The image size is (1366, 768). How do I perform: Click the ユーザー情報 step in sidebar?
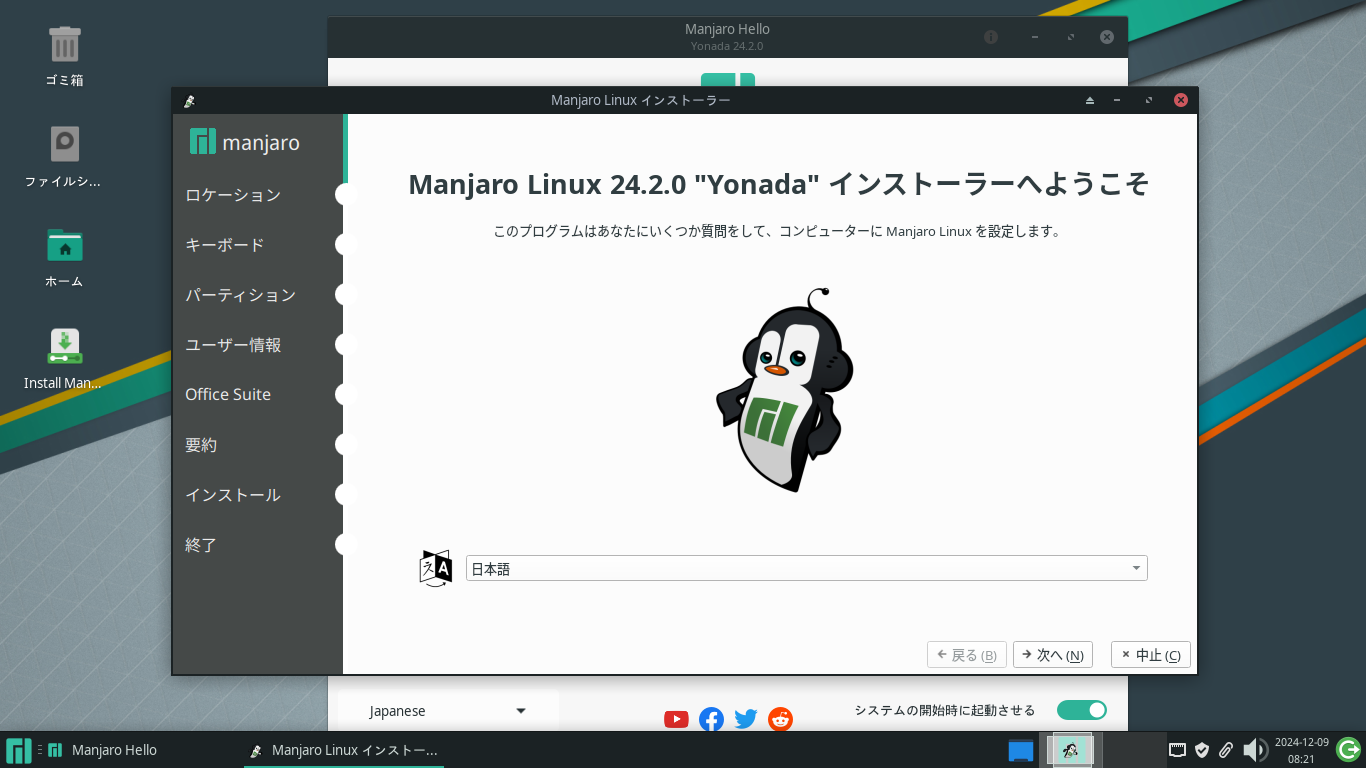(x=233, y=345)
